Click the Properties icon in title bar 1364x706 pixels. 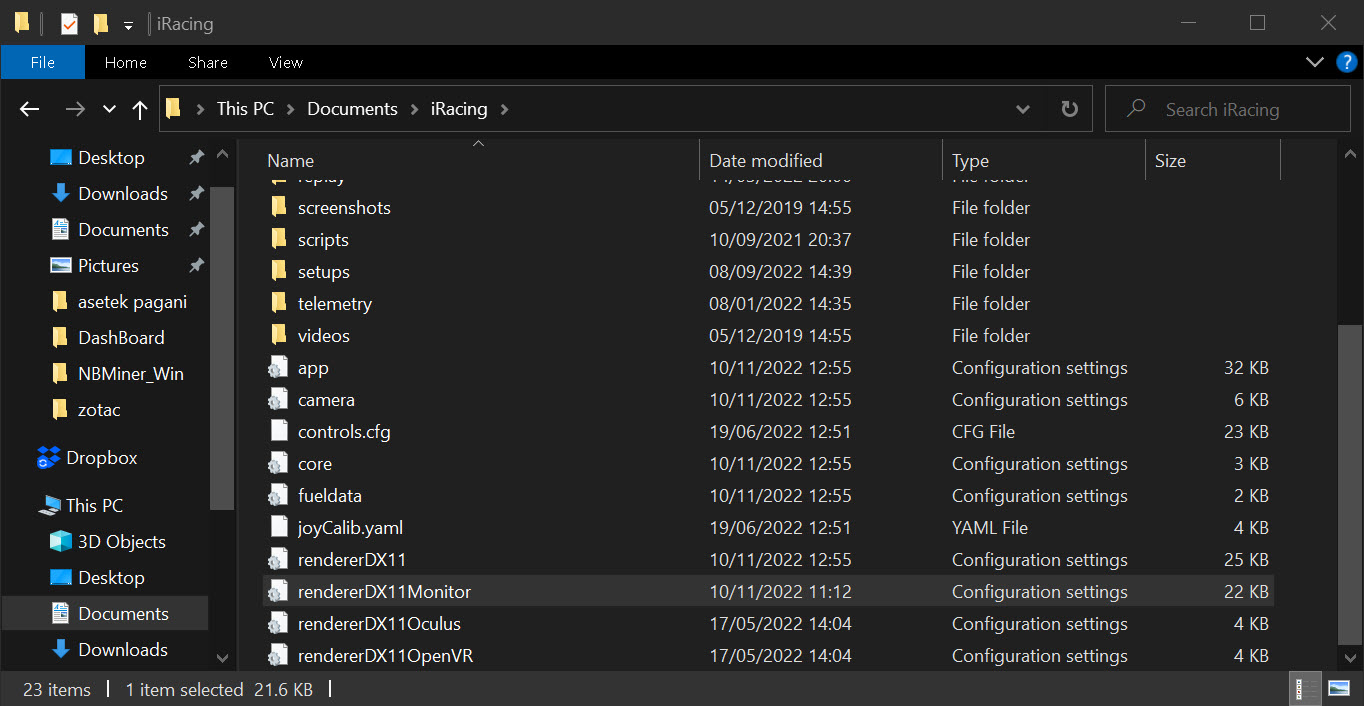(69, 23)
